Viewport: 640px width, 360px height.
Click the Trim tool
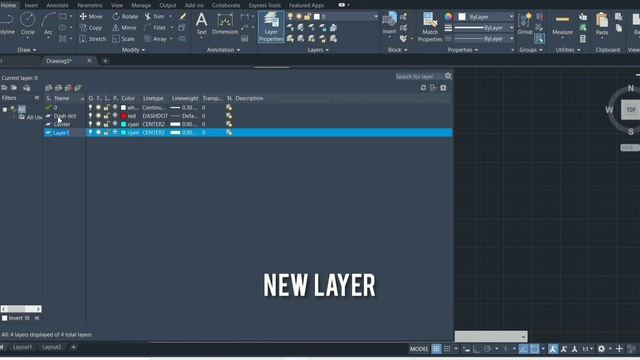click(x=154, y=16)
